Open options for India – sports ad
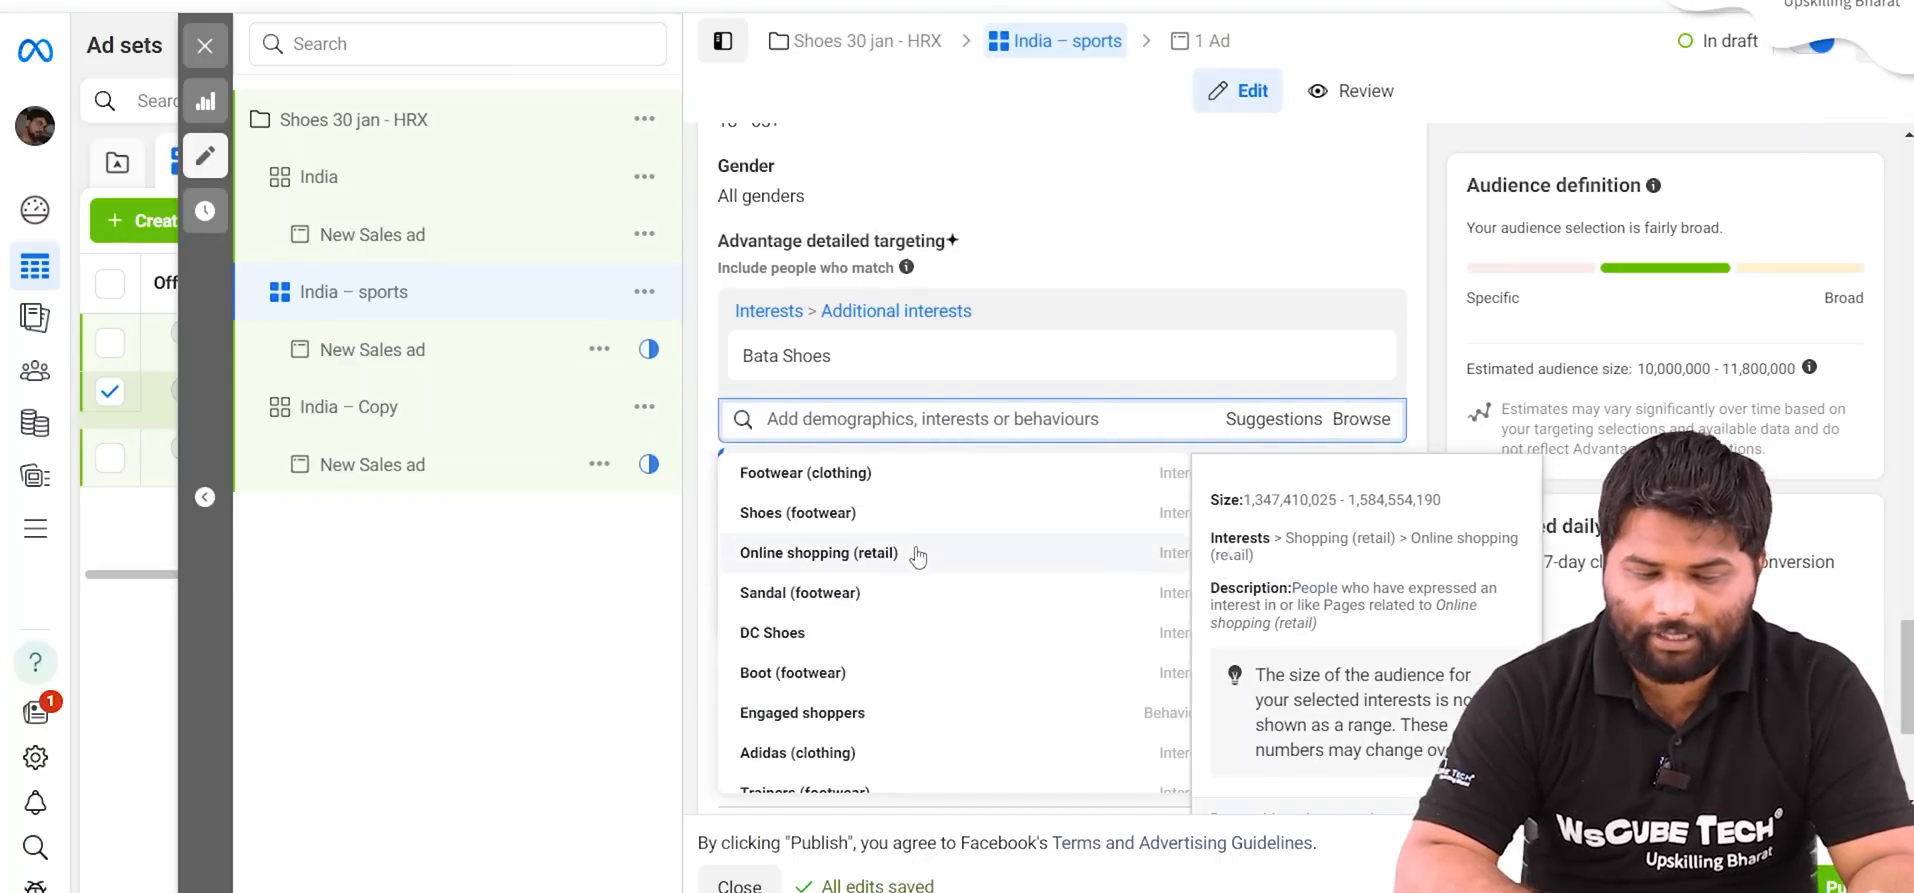The image size is (1914, 893). [600, 349]
